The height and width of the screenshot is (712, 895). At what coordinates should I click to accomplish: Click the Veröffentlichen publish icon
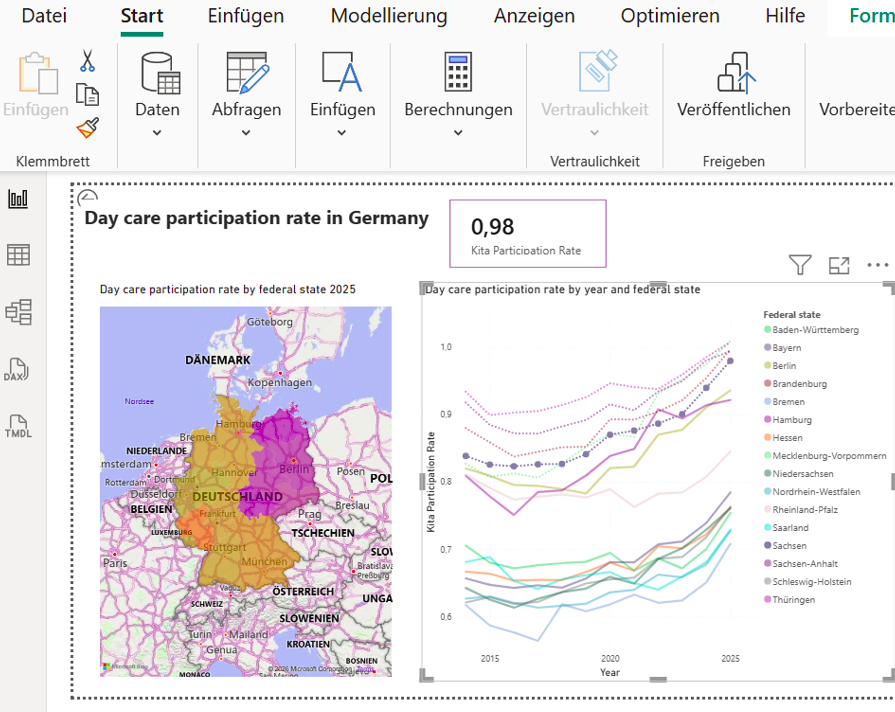tap(736, 73)
